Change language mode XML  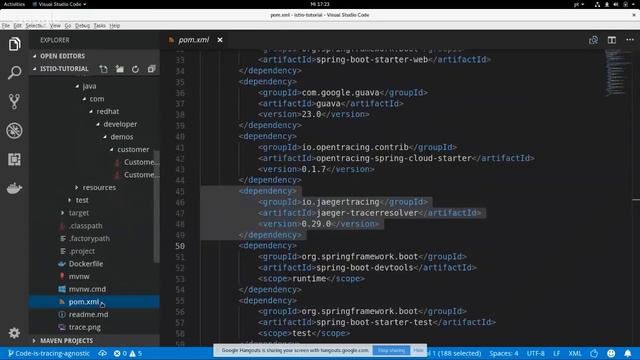tap(575, 353)
